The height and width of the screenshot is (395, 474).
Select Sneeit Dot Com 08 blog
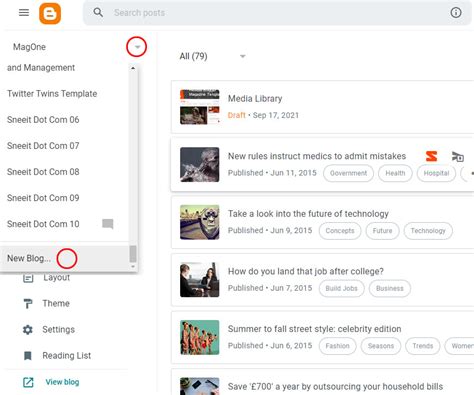[43, 172]
